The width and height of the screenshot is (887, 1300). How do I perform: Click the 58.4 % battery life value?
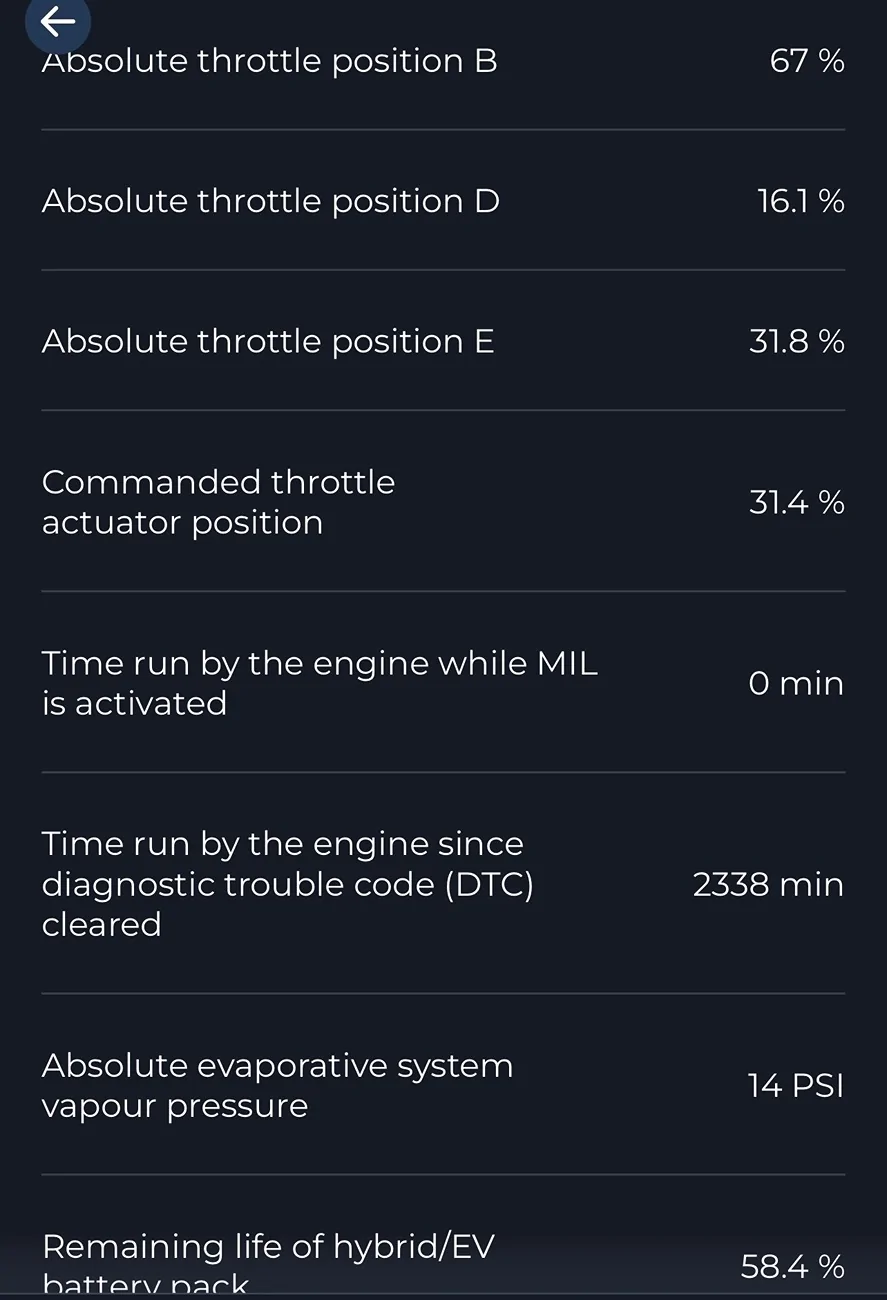tap(792, 1267)
